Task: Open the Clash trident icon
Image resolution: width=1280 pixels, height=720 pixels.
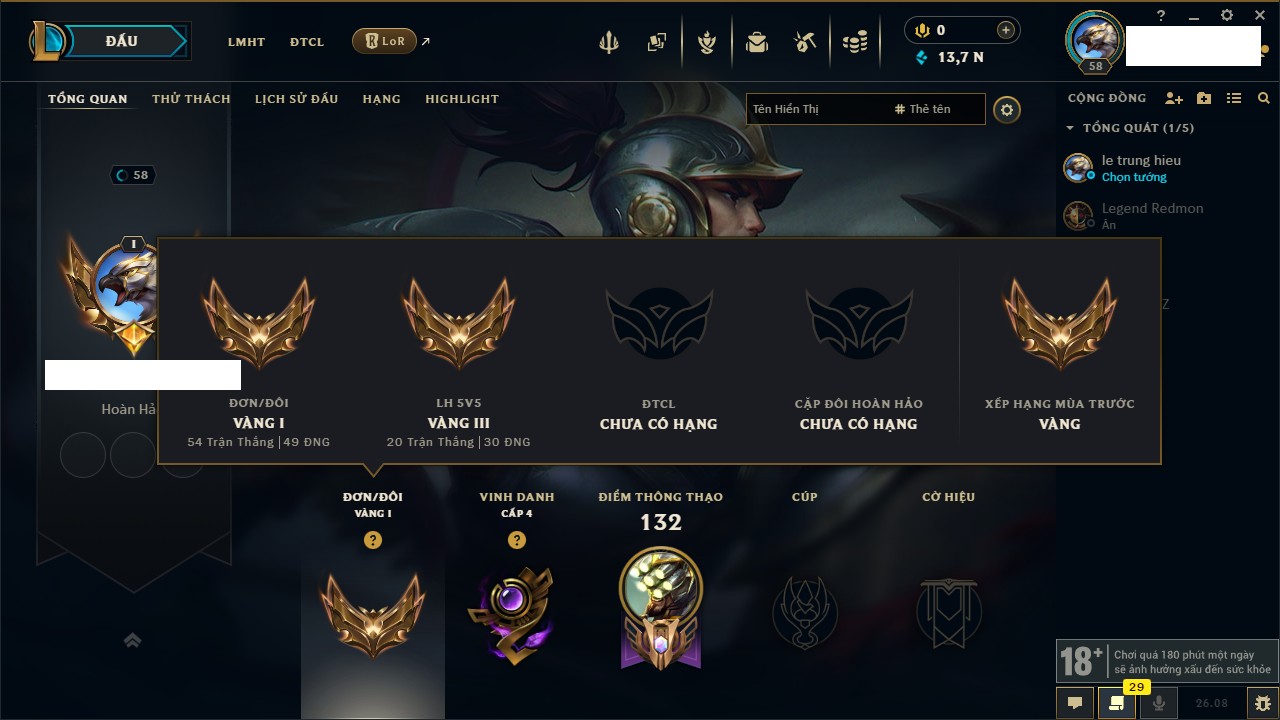Action: (x=608, y=42)
